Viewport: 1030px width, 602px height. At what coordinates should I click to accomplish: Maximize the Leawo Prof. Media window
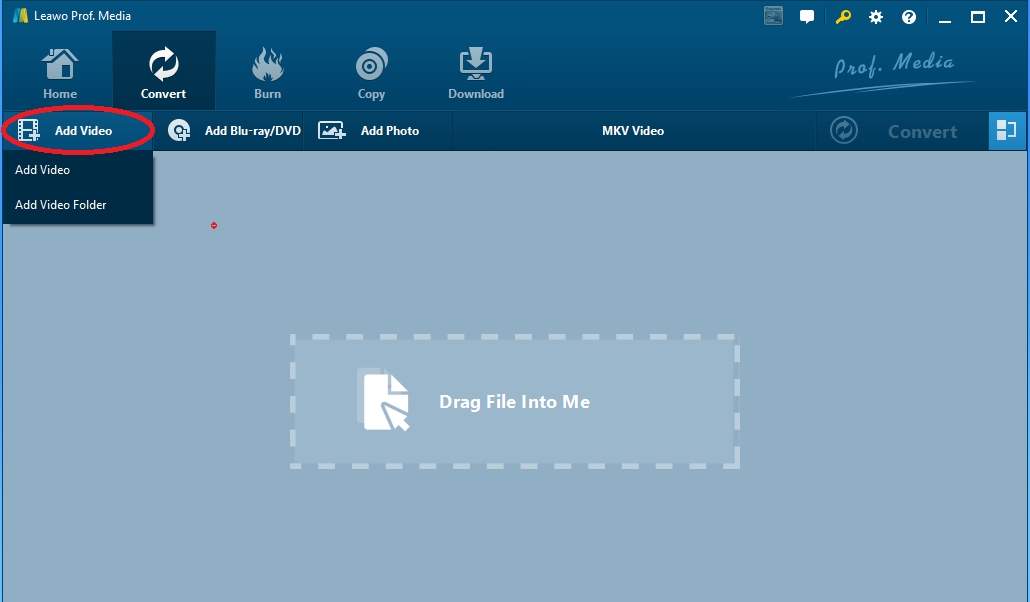coord(977,17)
